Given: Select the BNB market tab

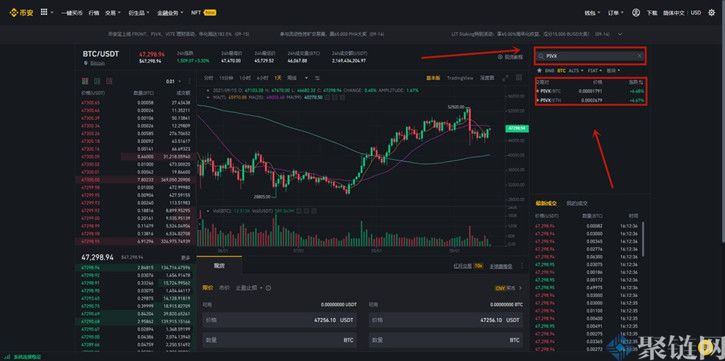Looking at the screenshot, I should click(549, 71).
